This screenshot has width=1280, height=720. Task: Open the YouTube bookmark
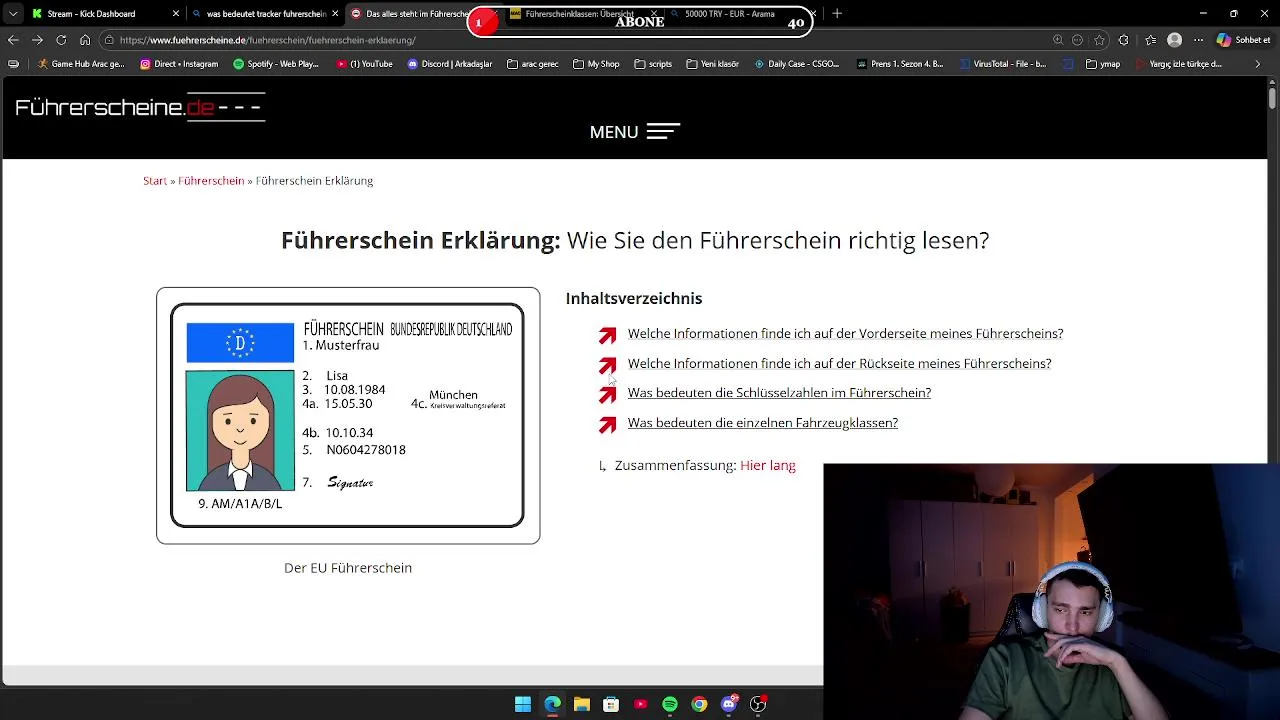coord(364,64)
